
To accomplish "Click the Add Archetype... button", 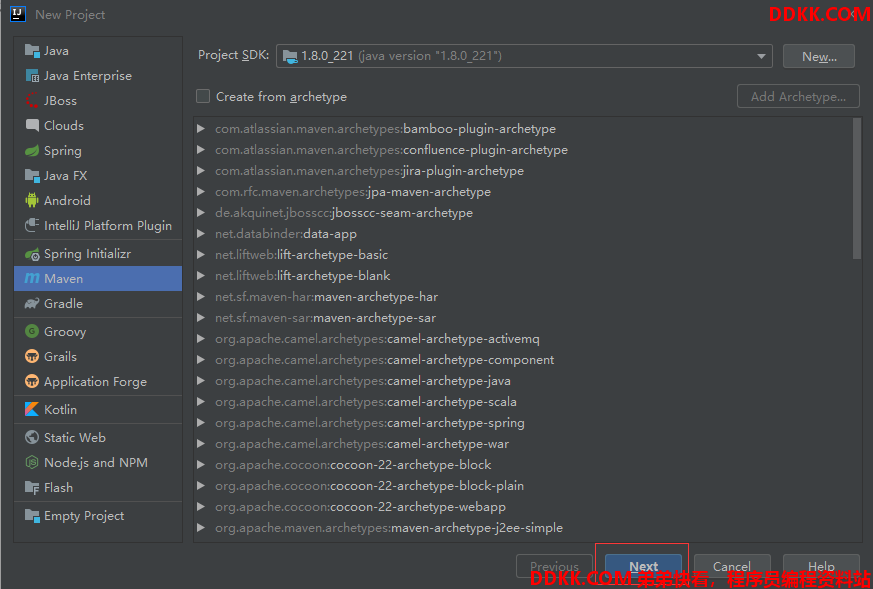I will (x=798, y=96).
